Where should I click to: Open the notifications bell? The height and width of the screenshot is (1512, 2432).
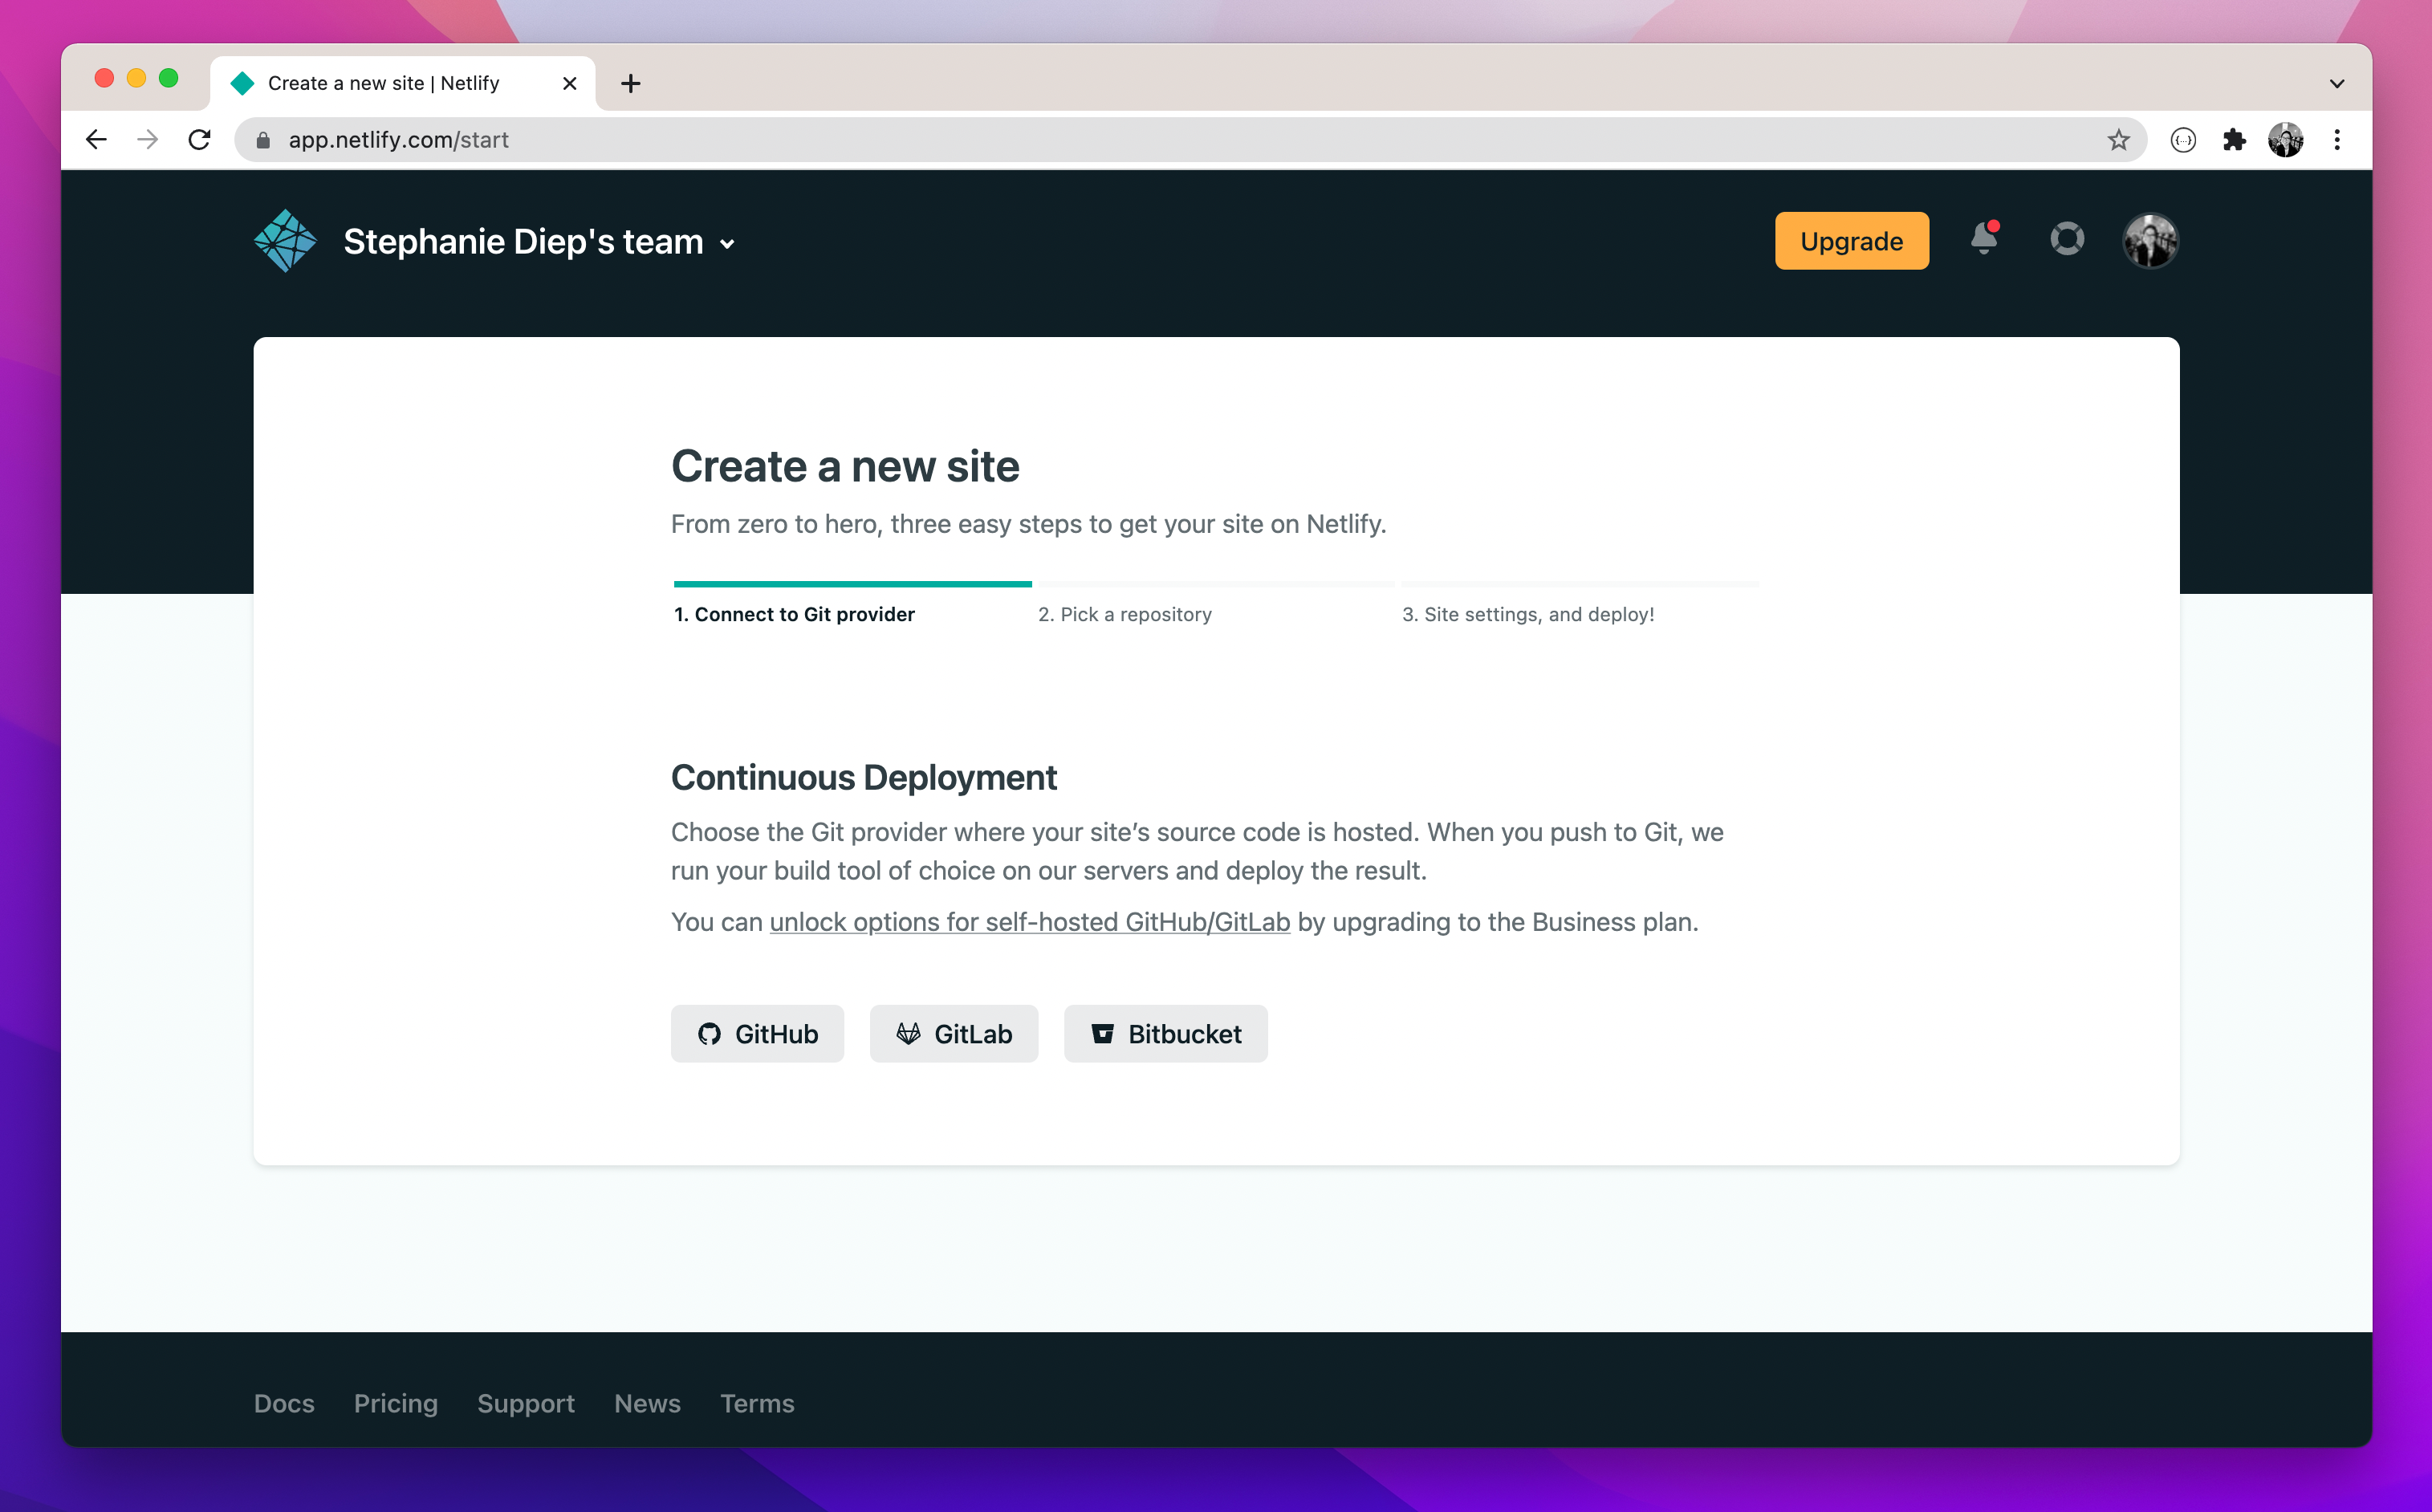[x=1984, y=240]
